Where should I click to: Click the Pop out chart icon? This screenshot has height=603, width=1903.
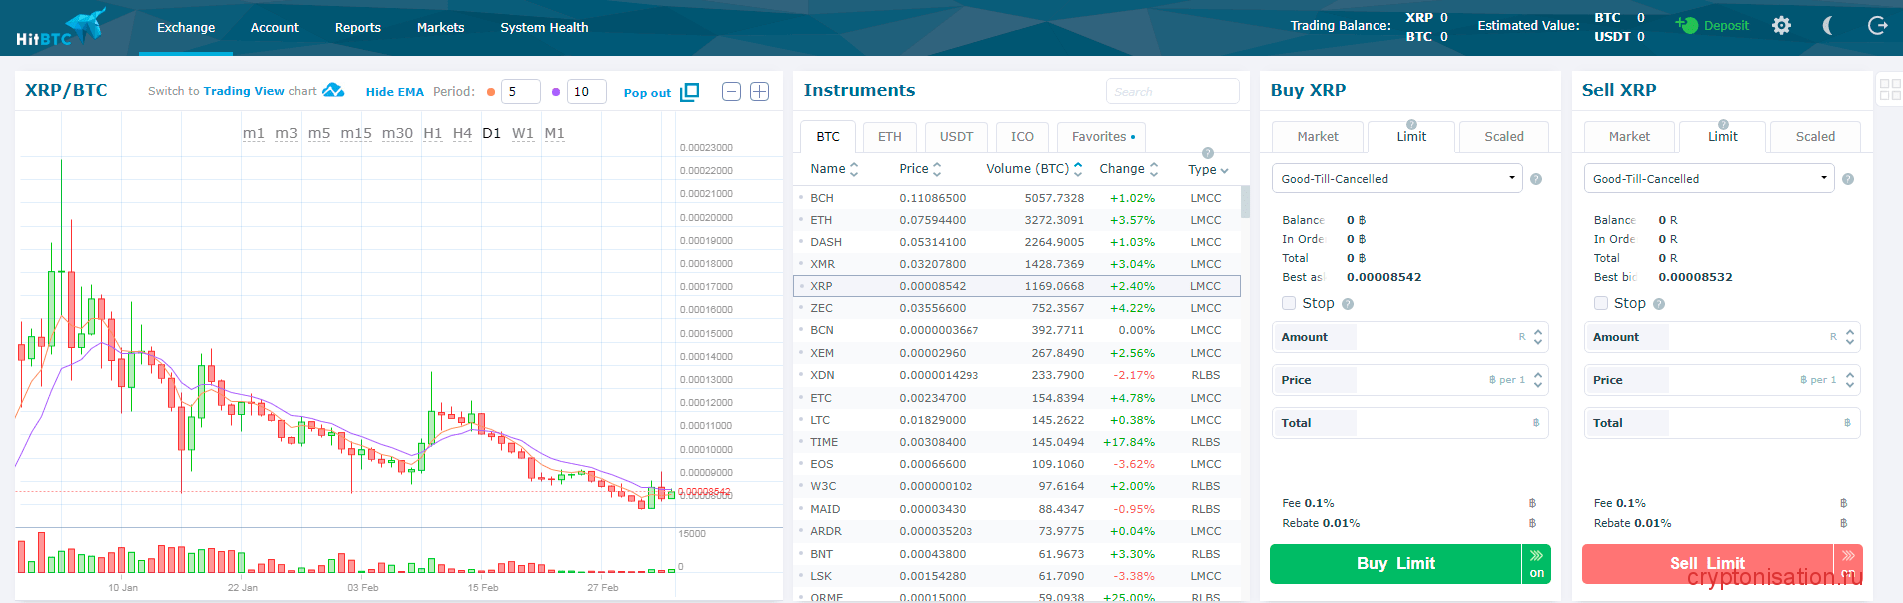[689, 92]
